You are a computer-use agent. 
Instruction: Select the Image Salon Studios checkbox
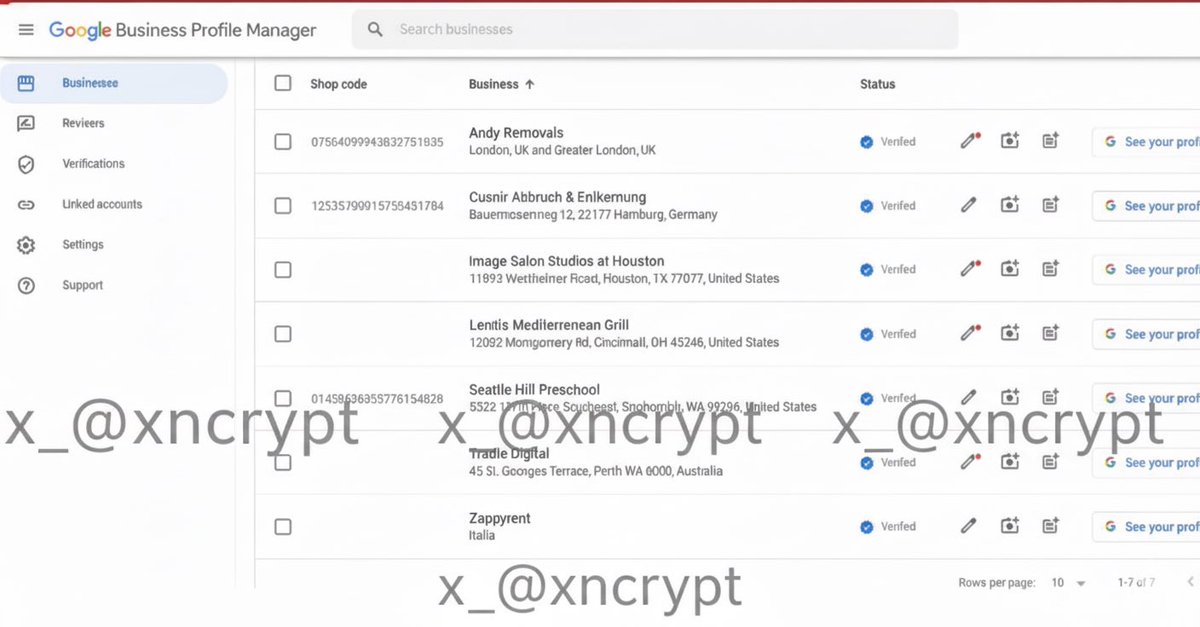(x=283, y=270)
